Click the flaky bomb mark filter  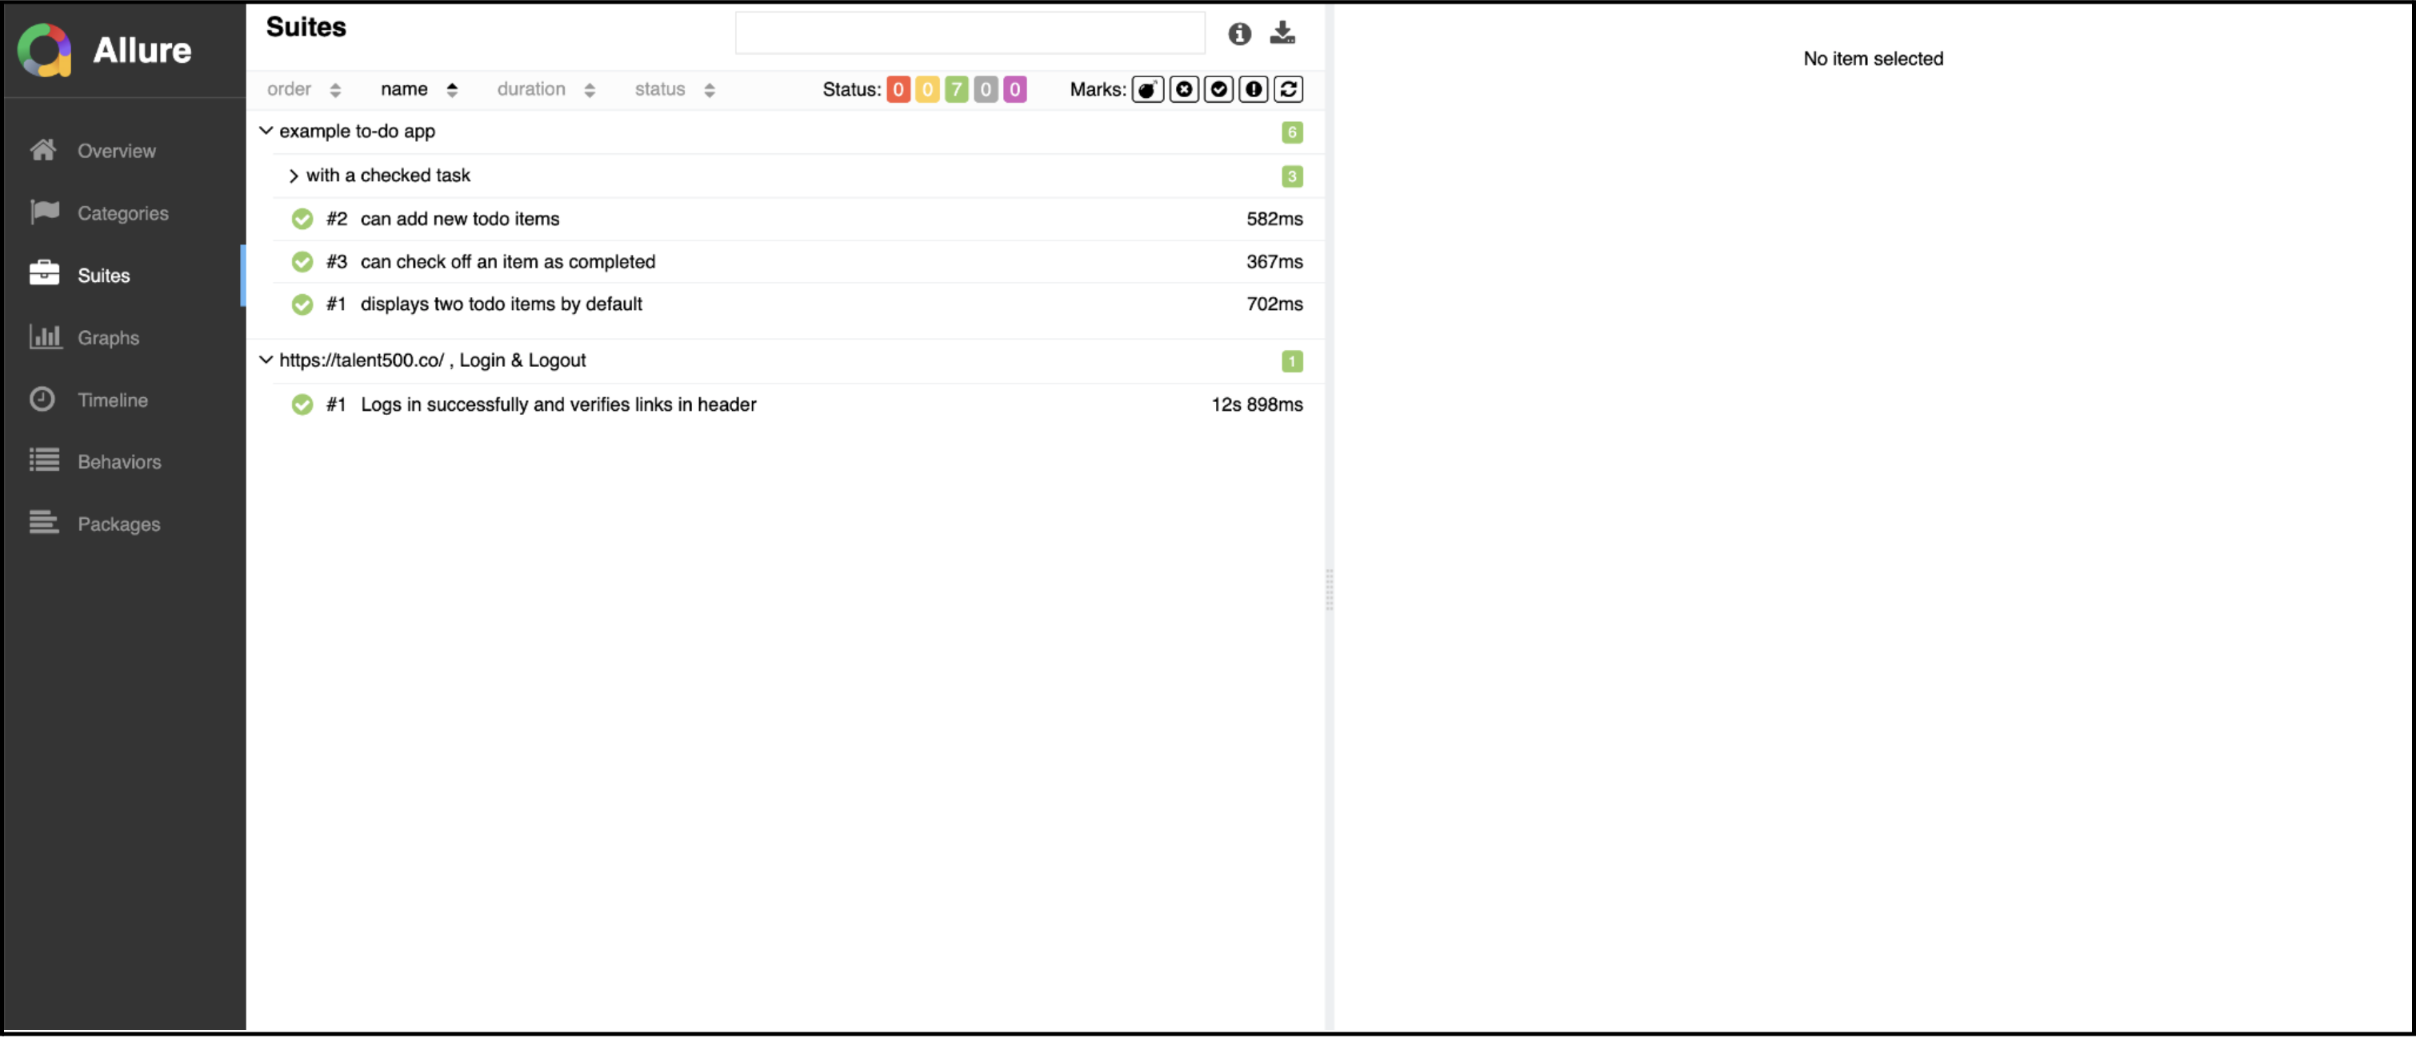pyautogui.click(x=1148, y=90)
